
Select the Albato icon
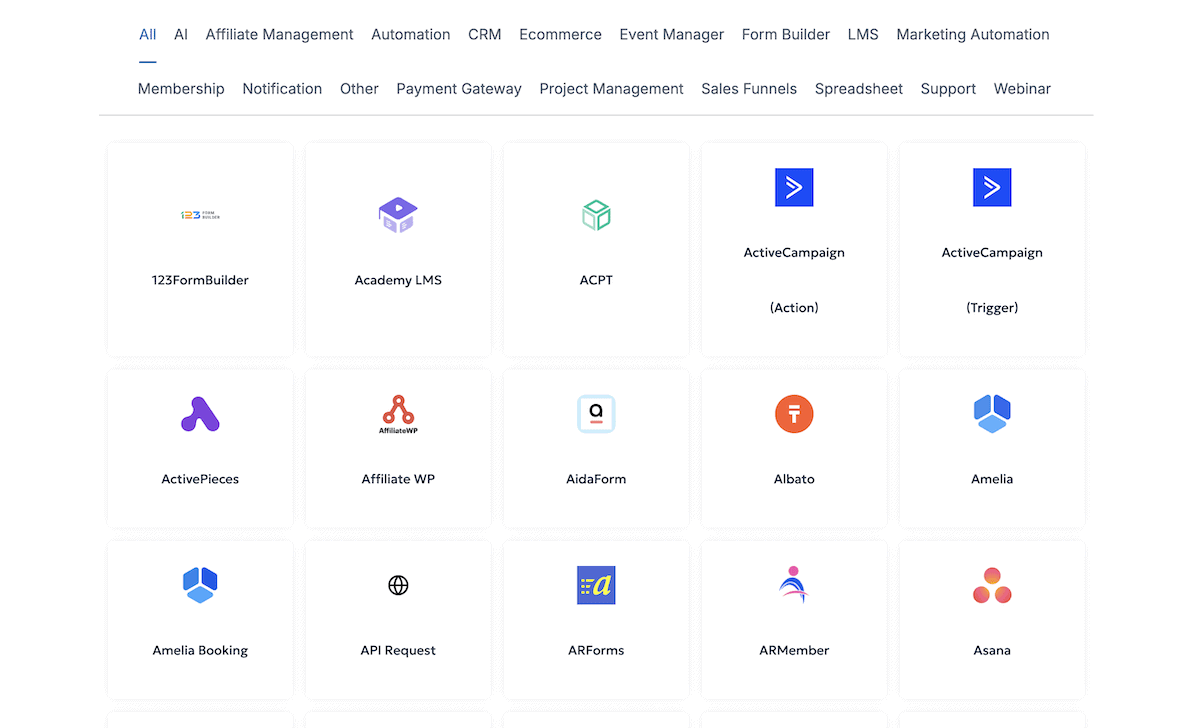click(x=794, y=413)
